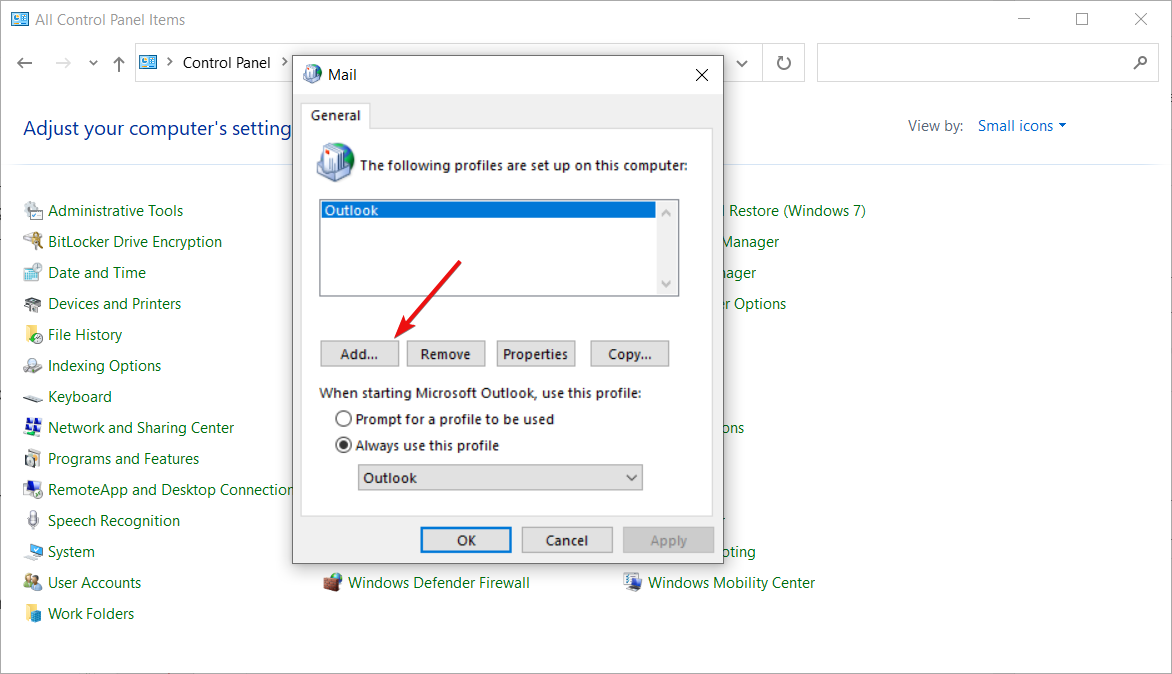
Task: Refresh the Control Panel view
Action: pyautogui.click(x=783, y=63)
